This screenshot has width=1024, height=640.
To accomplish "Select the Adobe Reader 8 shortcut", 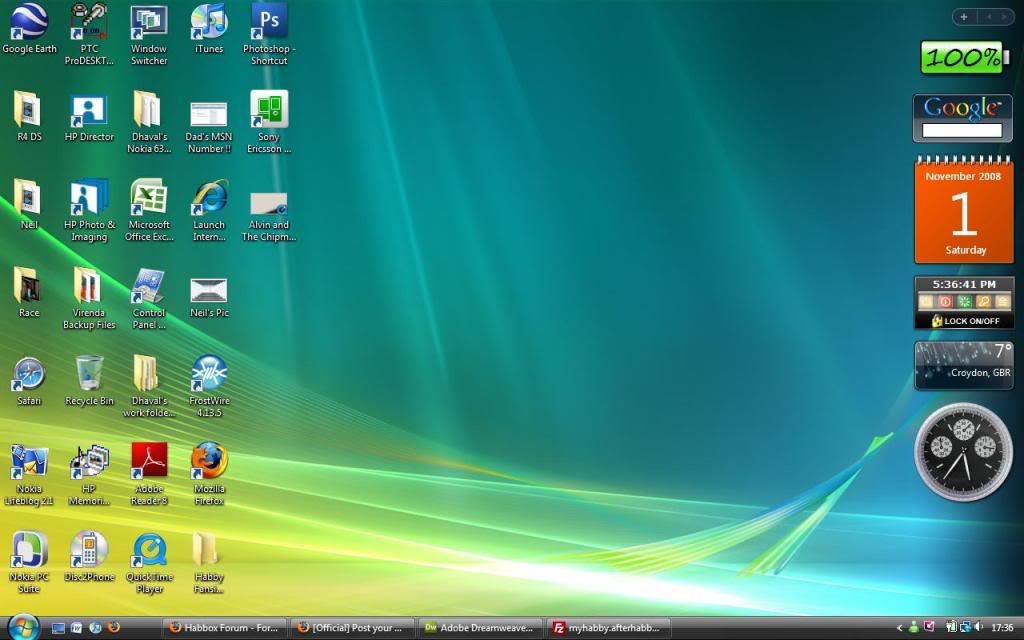I will click(149, 462).
